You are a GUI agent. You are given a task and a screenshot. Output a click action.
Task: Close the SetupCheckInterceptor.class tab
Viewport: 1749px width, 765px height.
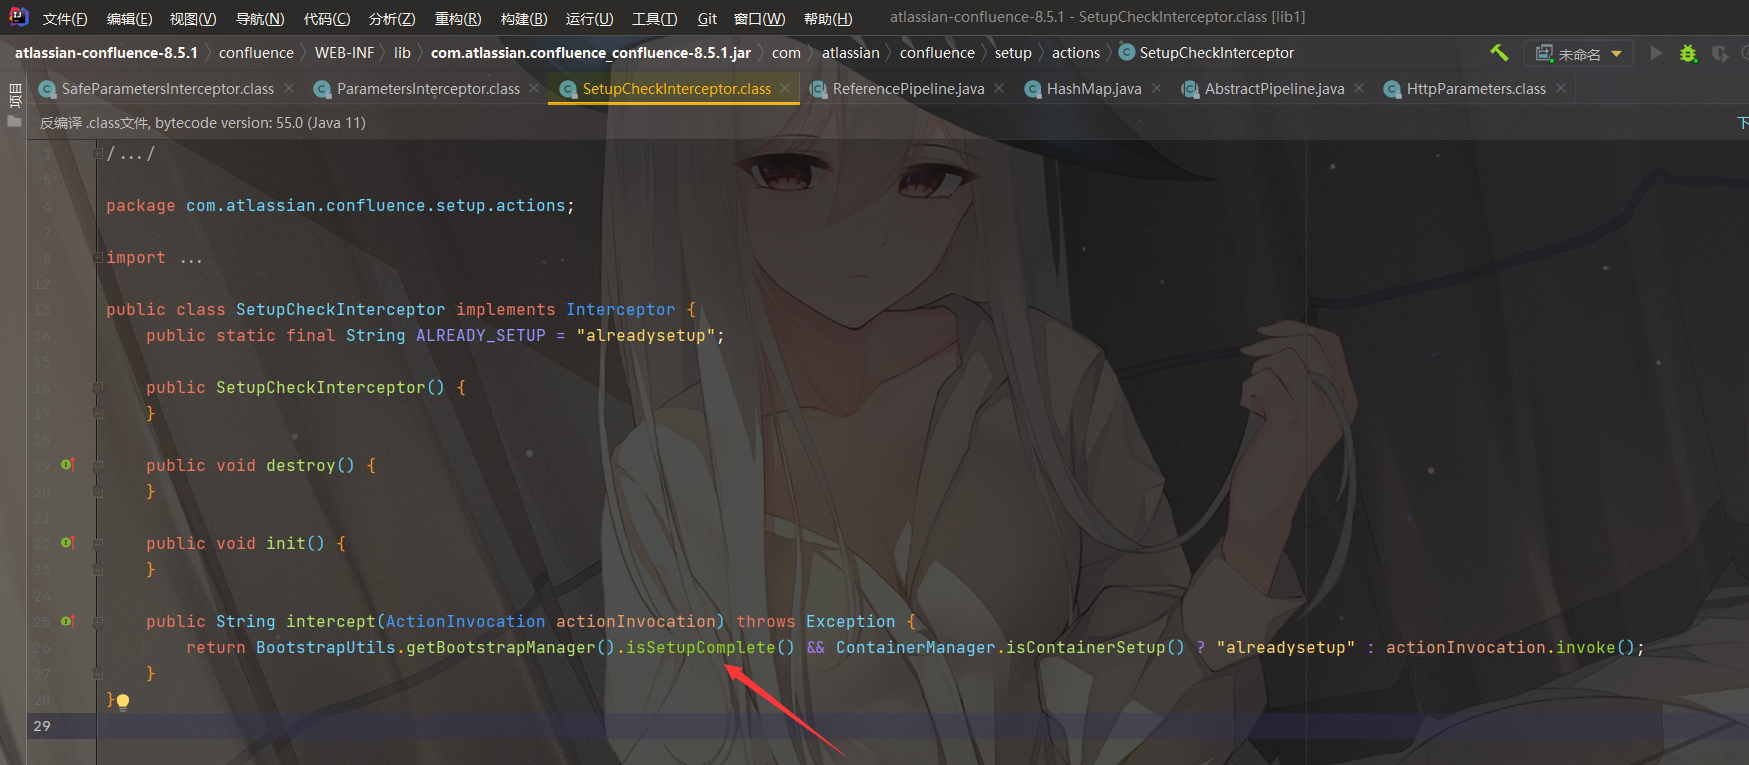pyautogui.click(x=785, y=88)
